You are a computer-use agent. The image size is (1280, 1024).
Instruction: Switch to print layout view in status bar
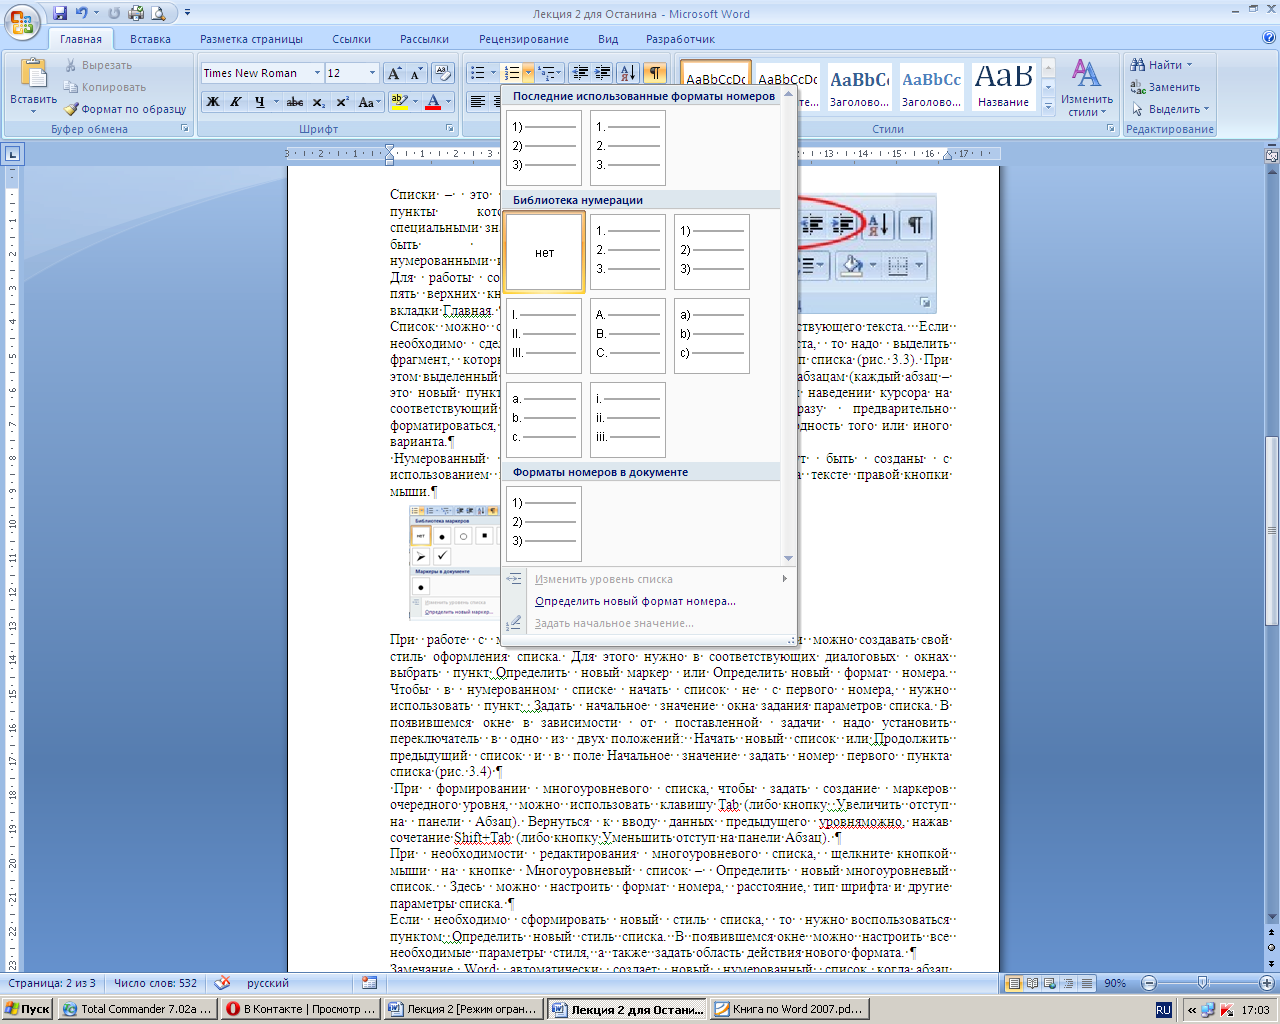1015,983
